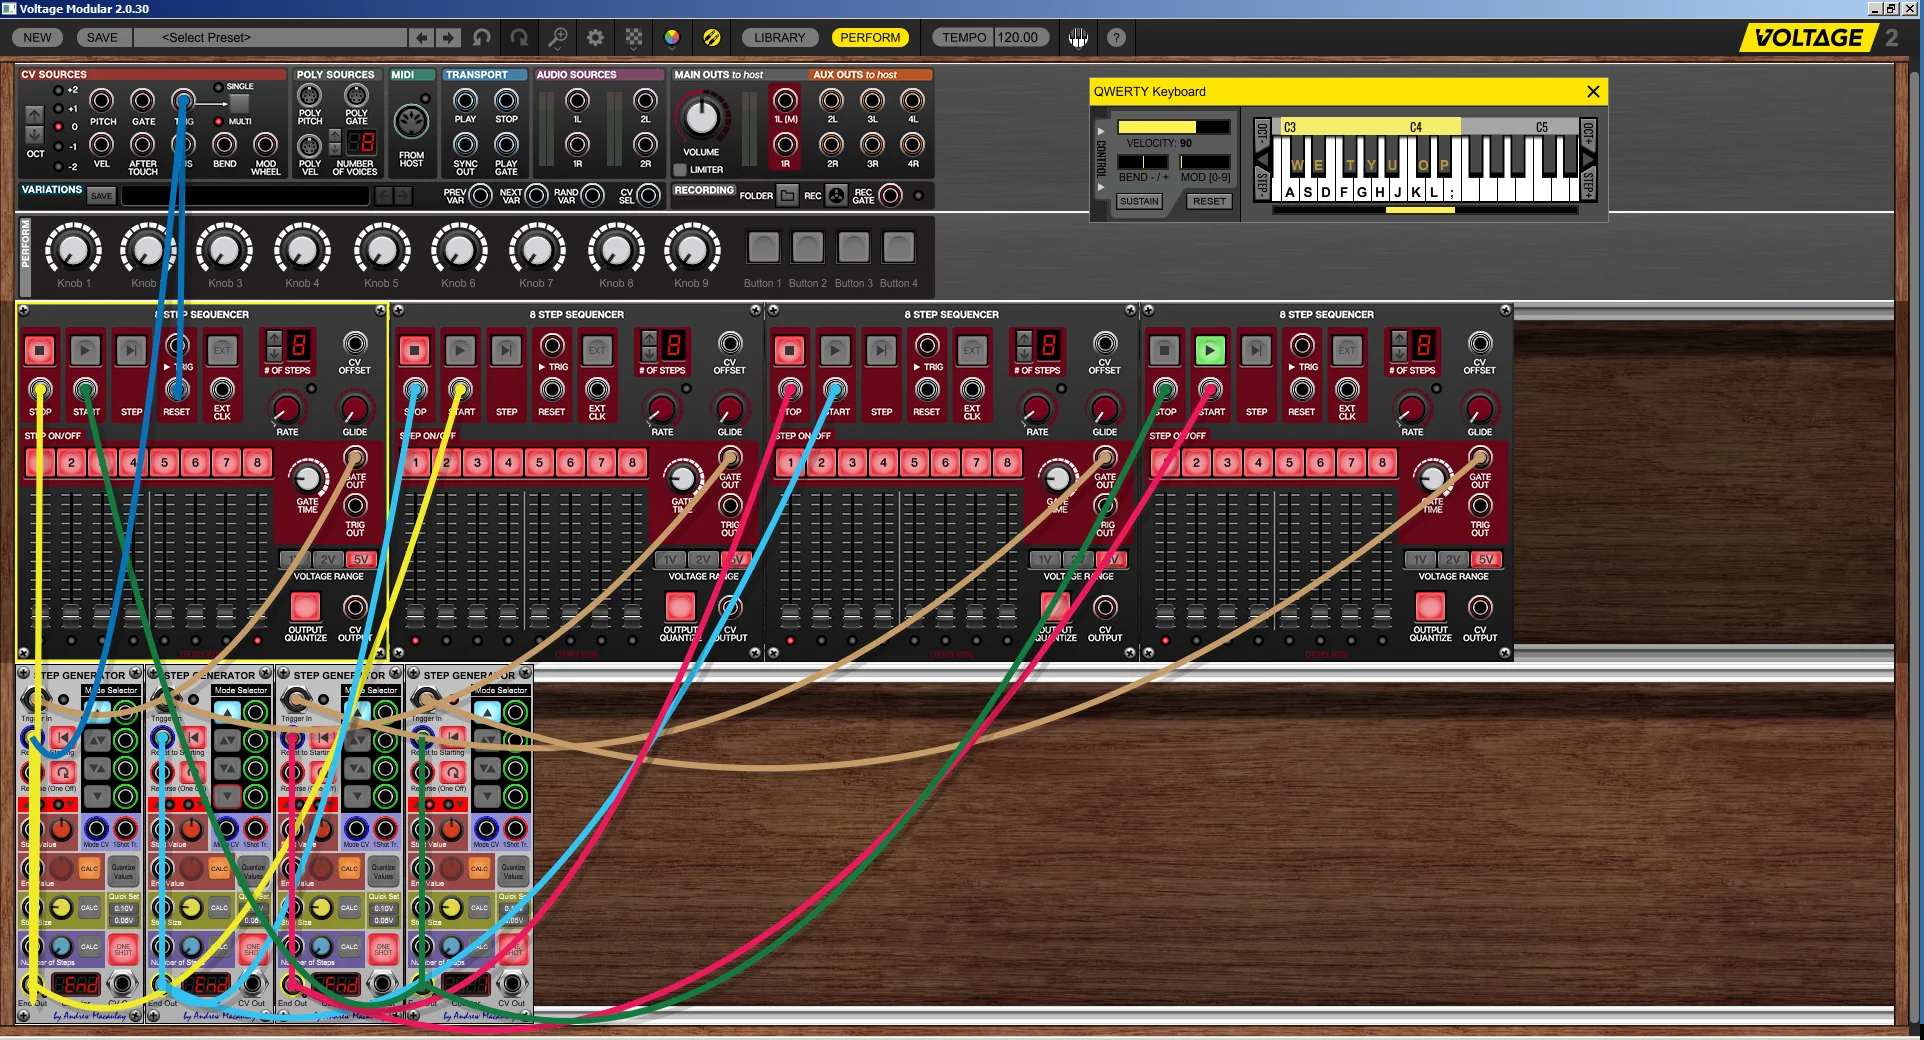Click the OCT up arrow in CV Sources

click(34, 115)
